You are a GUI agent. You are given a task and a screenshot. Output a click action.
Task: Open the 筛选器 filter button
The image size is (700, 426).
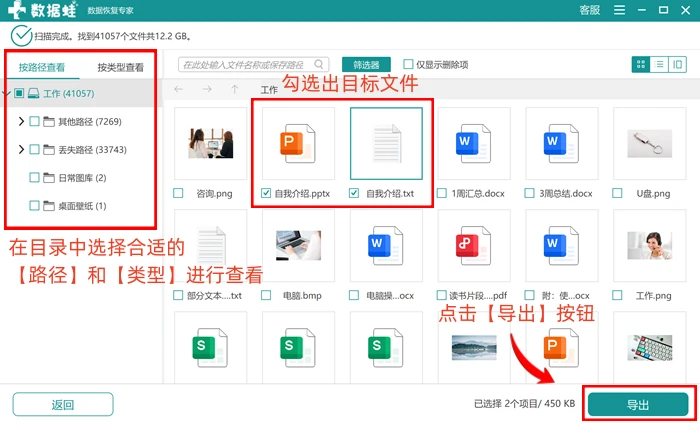pyautogui.click(x=366, y=65)
